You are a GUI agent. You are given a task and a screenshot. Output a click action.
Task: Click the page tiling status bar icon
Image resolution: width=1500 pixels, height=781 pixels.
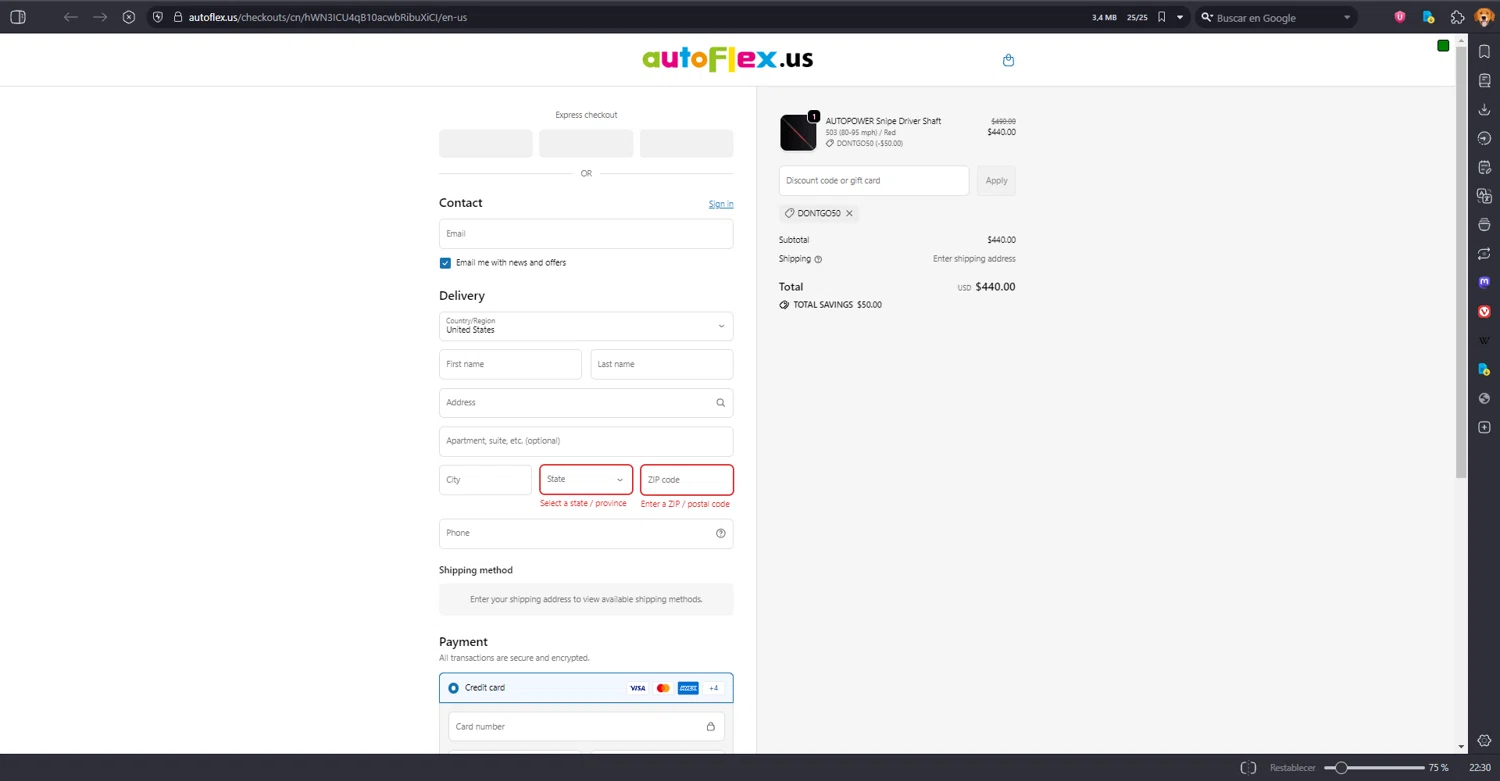point(1248,768)
